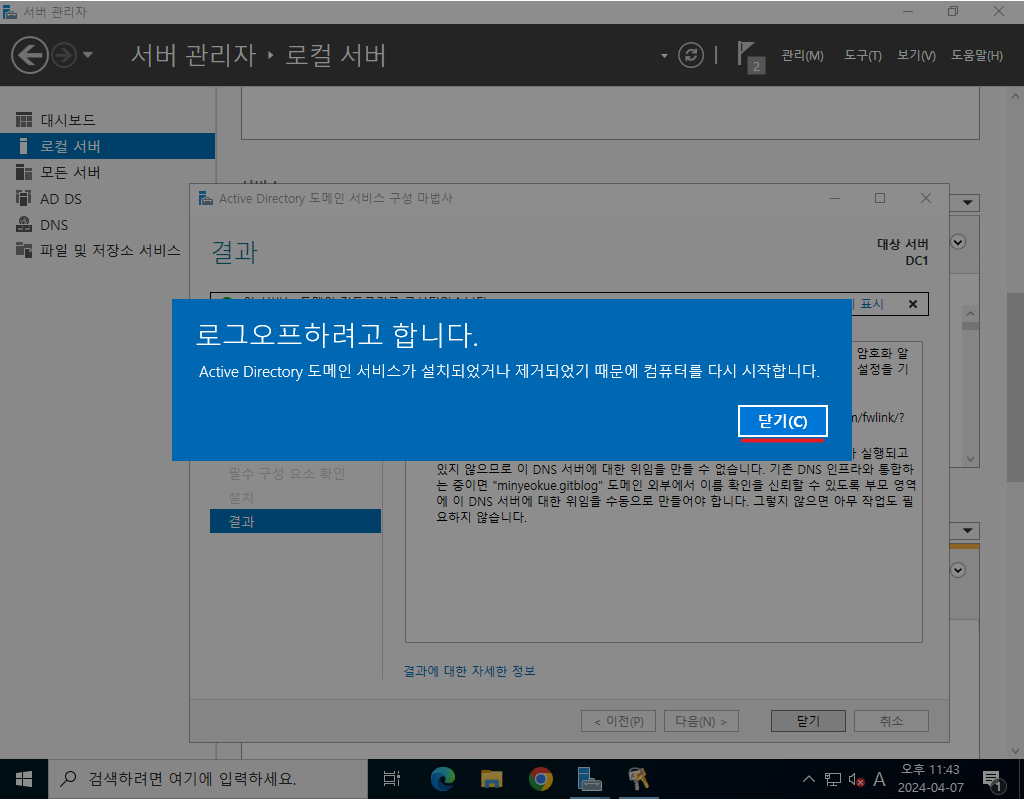
Task: Refresh Server Manager with the refresh icon
Action: click(691, 55)
